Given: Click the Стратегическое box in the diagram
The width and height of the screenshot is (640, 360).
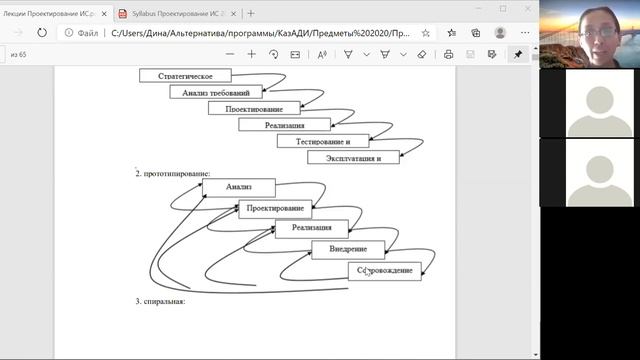Looking at the screenshot, I should coord(185,76).
